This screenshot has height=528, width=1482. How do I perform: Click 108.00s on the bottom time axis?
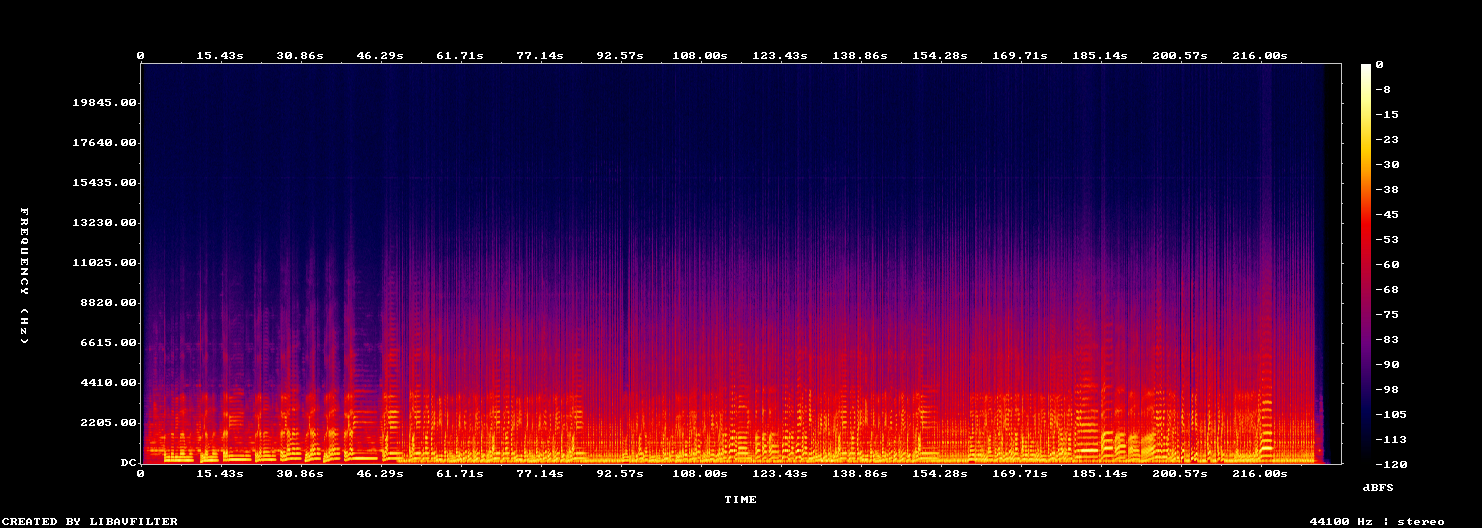pyautogui.click(x=700, y=473)
